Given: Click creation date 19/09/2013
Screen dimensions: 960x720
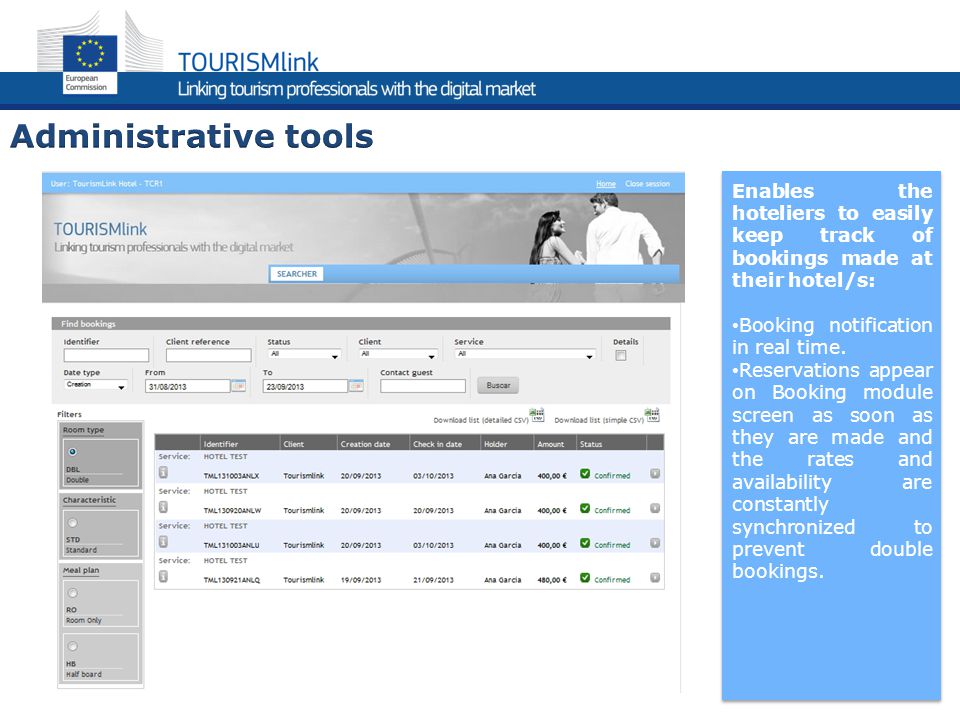Looking at the screenshot, I should [361, 579].
